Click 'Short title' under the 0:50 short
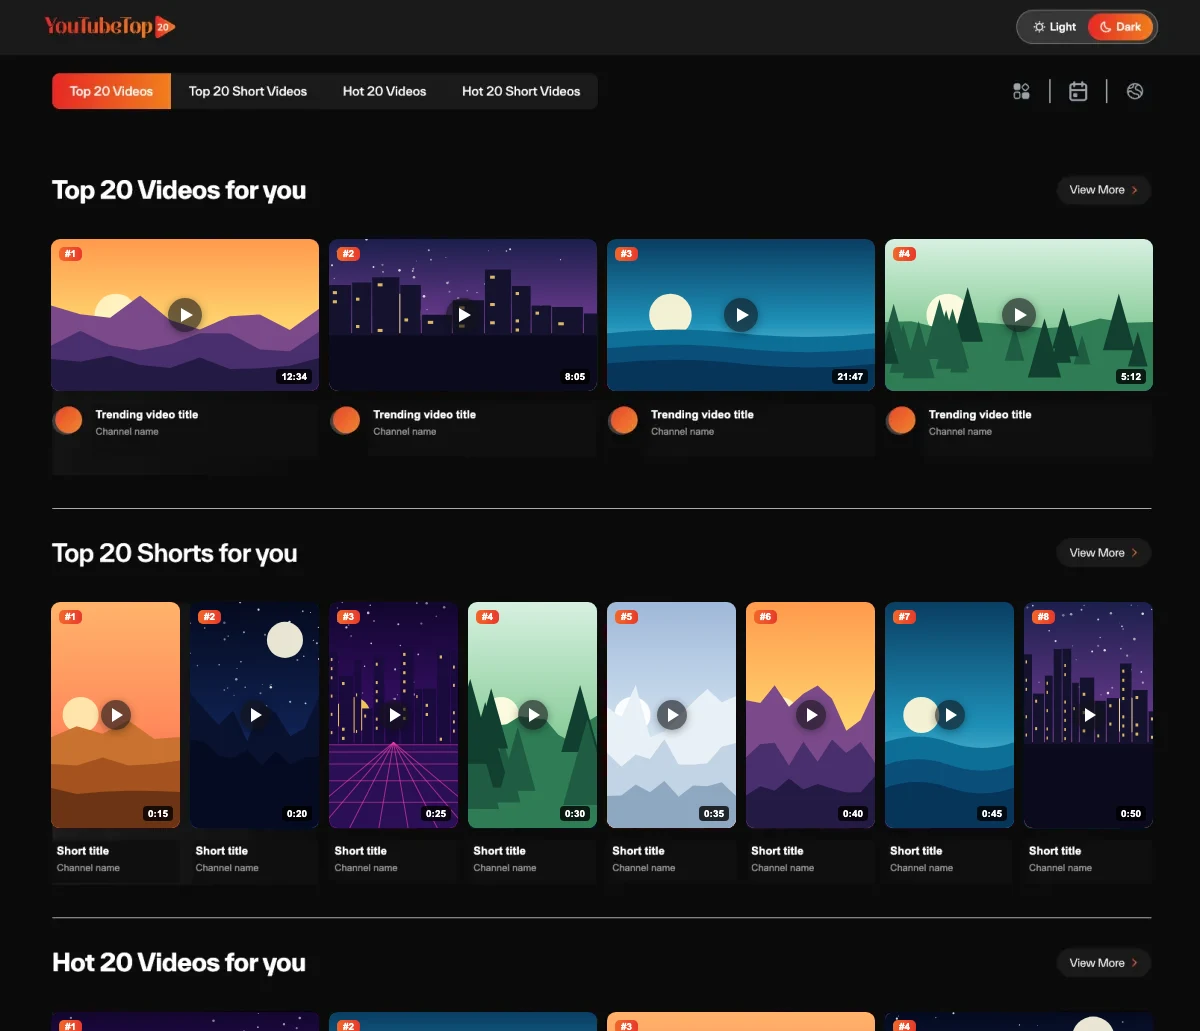The height and width of the screenshot is (1031, 1200). pyautogui.click(x=1056, y=851)
